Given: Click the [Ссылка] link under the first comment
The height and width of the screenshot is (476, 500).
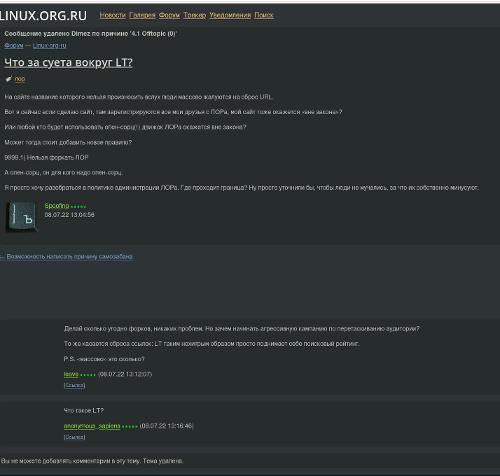Looking at the screenshot, I should (x=74, y=385).
